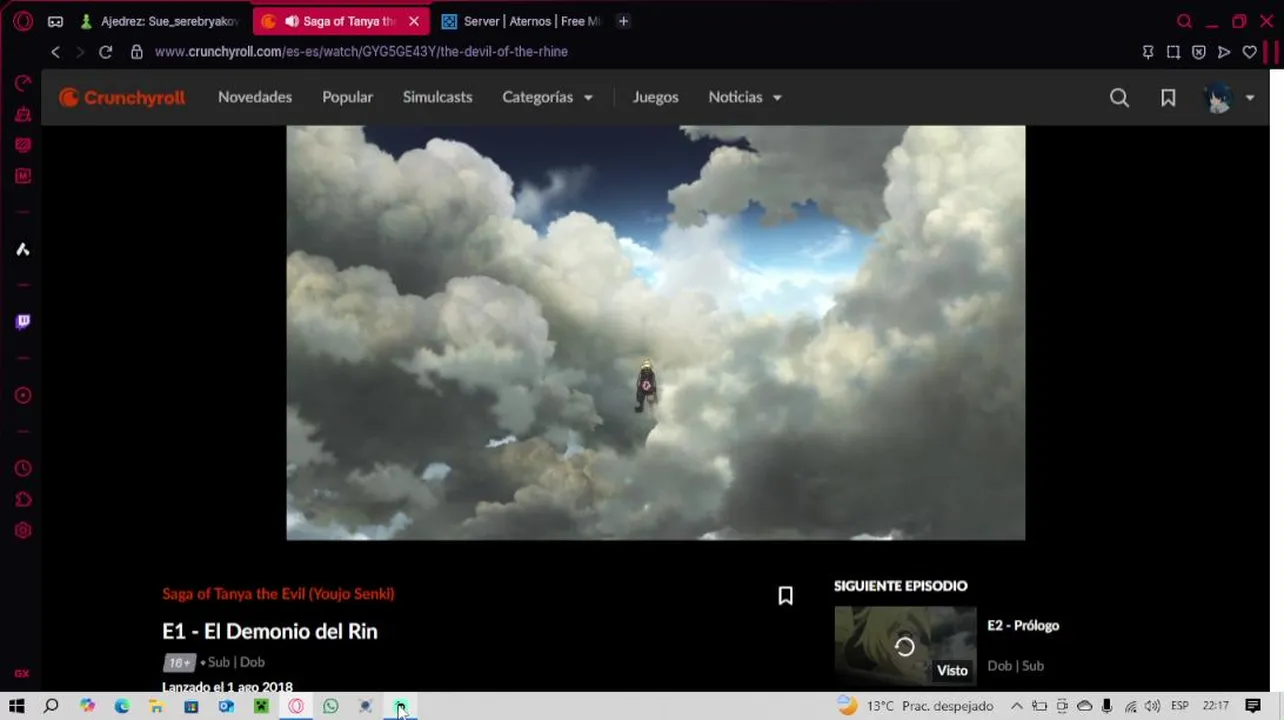
Task: Open WhatsApp from the taskbar
Action: (331, 706)
